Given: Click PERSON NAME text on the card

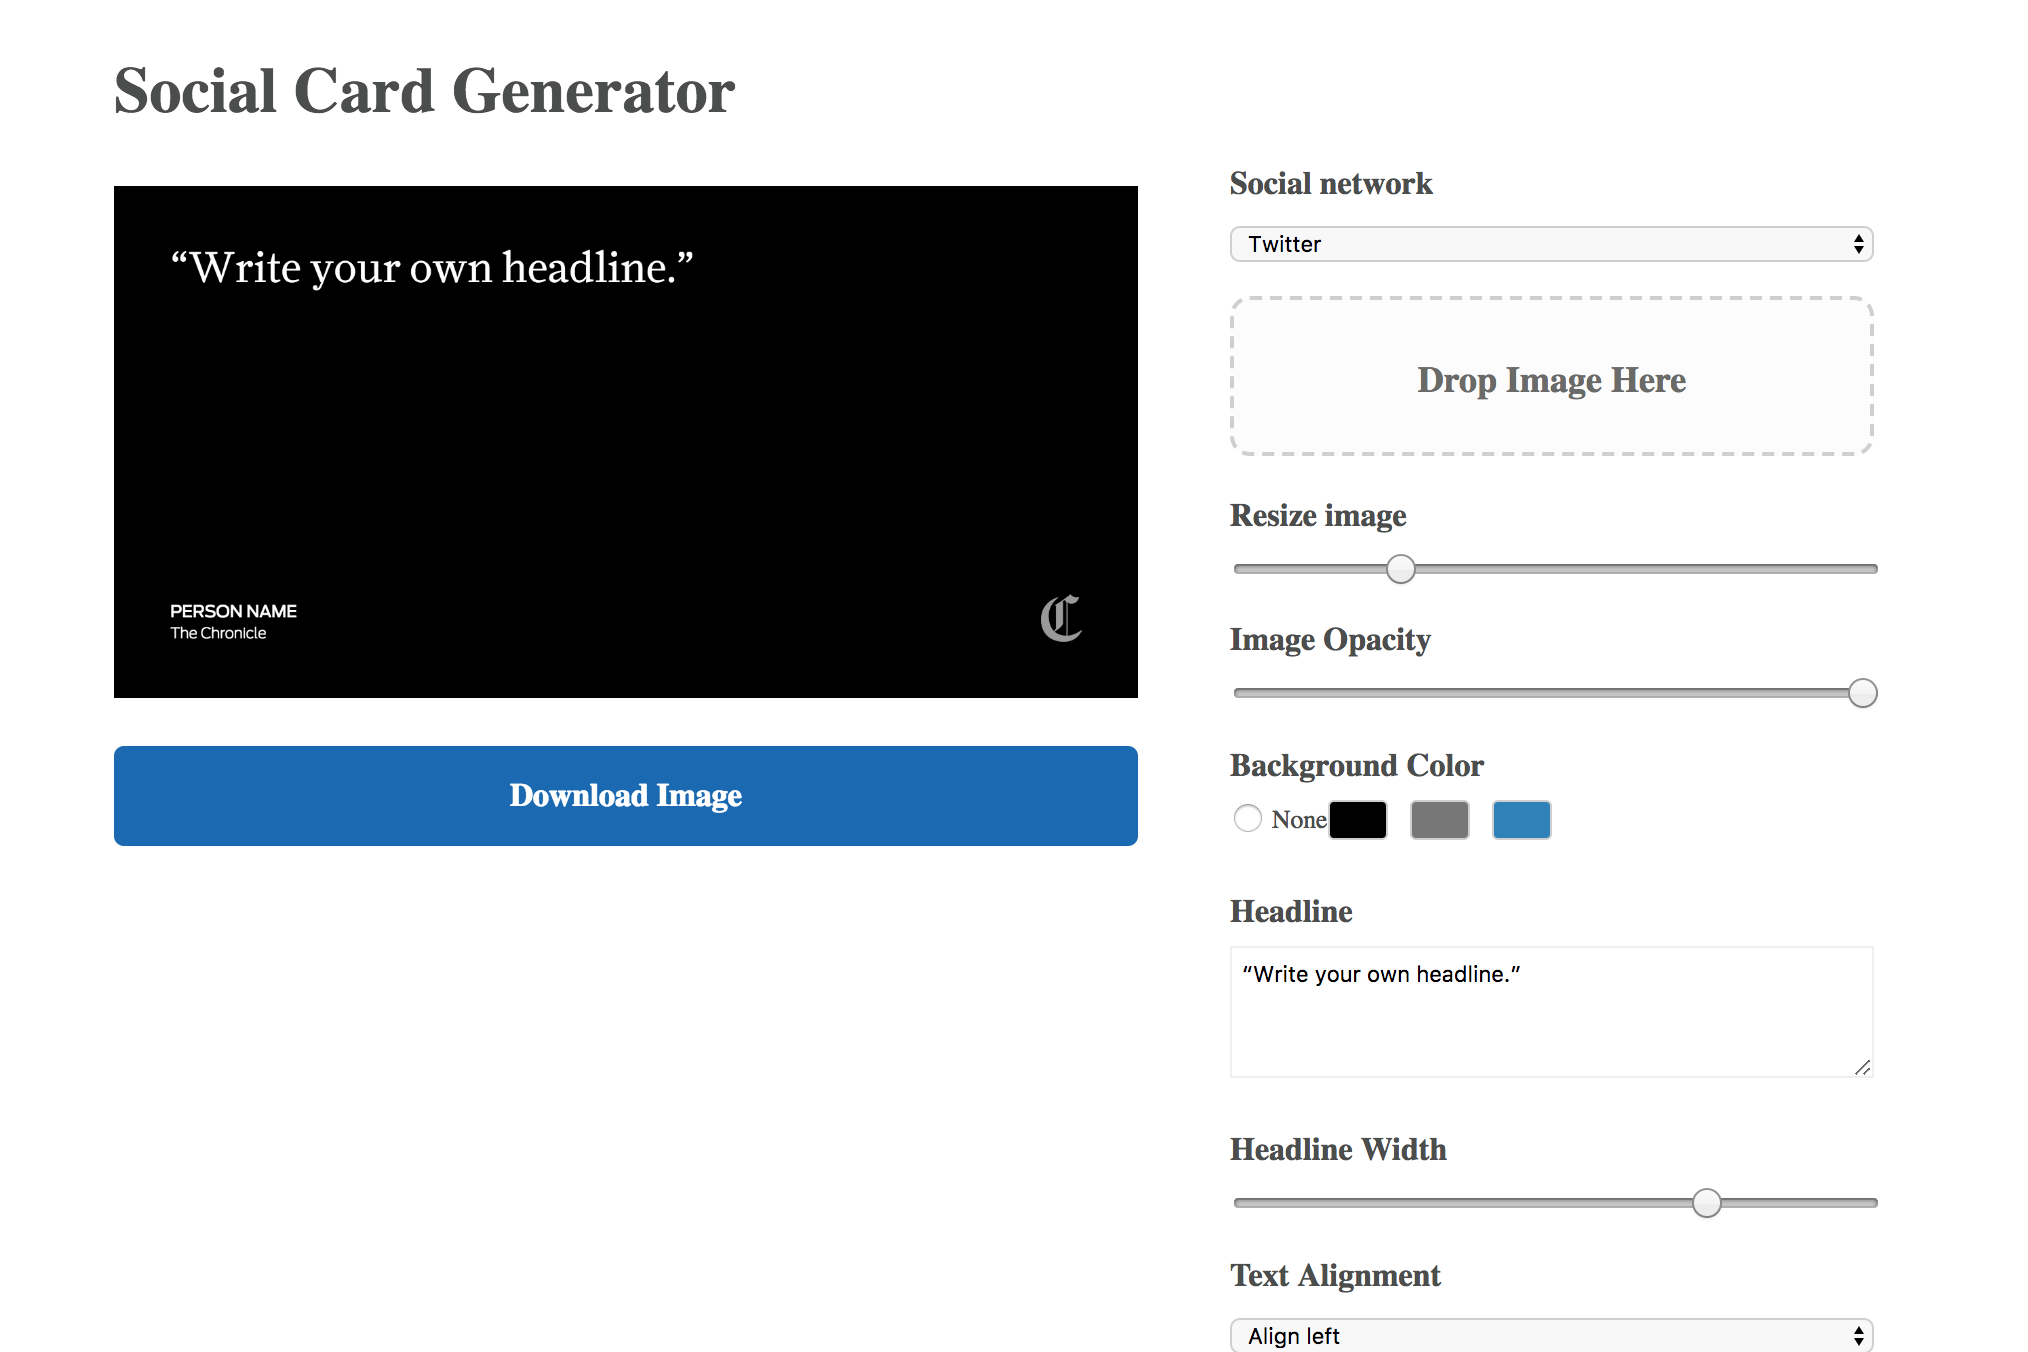Looking at the screenshot, I should 233,611.
